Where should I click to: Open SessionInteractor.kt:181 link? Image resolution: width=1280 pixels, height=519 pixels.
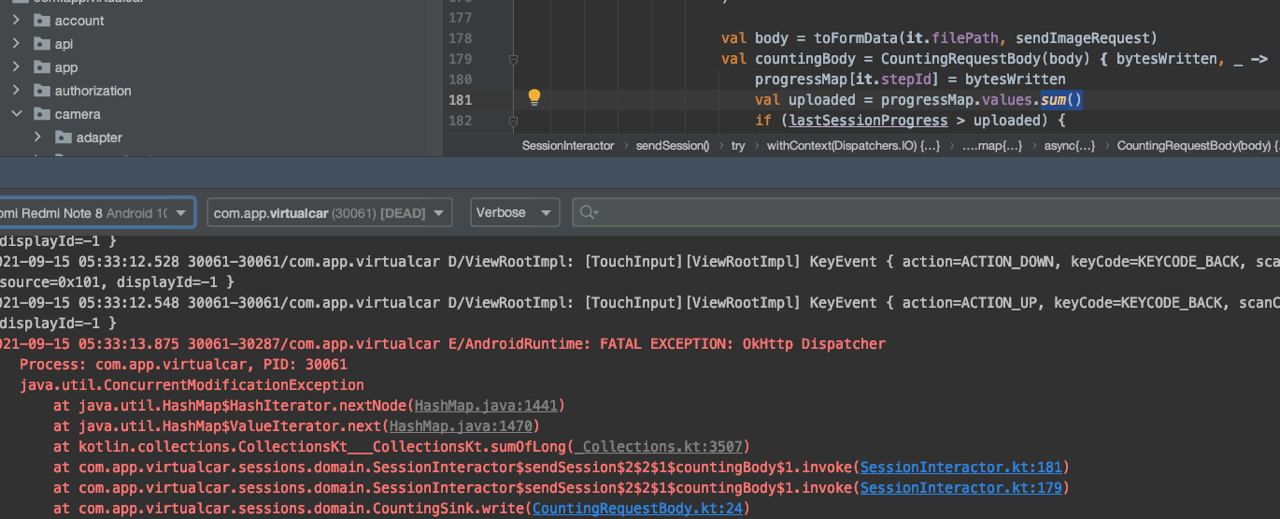pos(961,467)
